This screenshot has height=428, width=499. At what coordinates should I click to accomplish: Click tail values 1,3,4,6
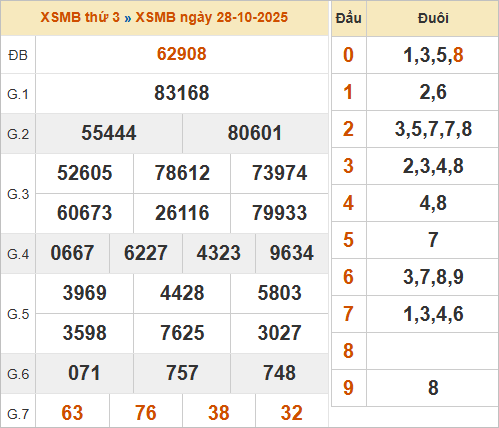coord(433,314)
